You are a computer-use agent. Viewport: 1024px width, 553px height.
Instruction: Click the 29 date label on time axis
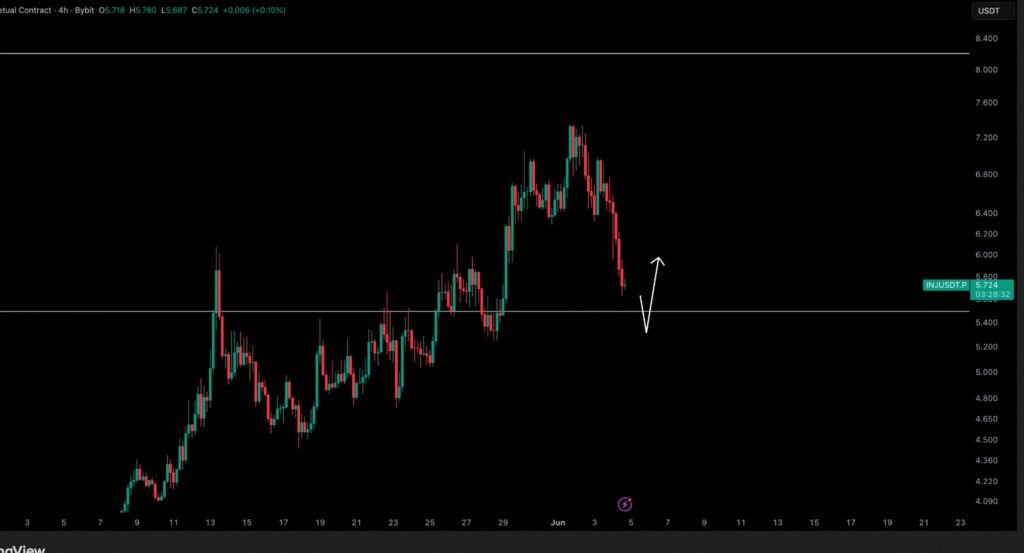click(x=503, y=523)
